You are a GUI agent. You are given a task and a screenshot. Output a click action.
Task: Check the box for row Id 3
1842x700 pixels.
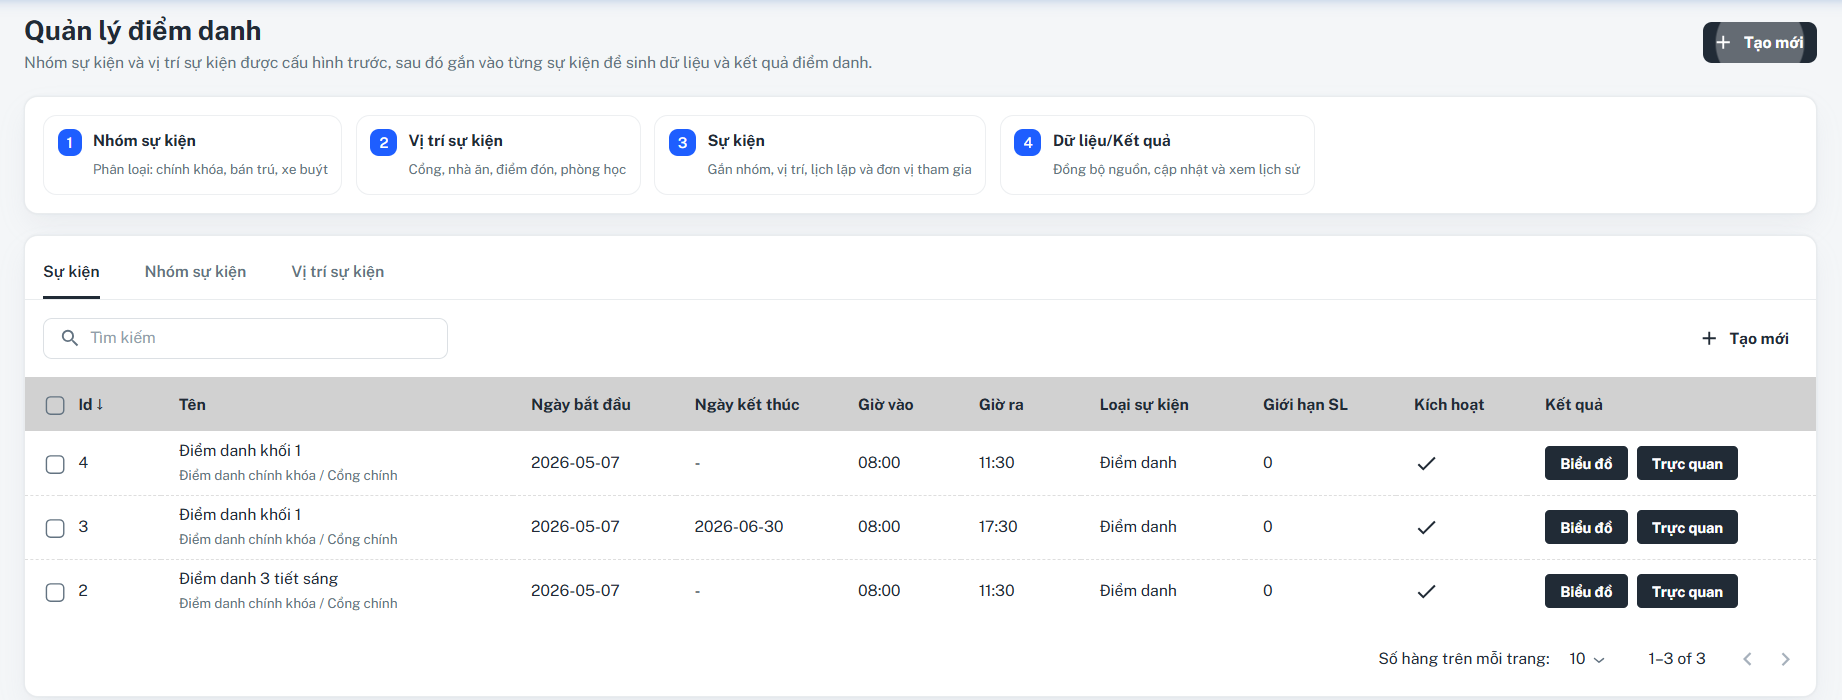click(x=55, y=528)
